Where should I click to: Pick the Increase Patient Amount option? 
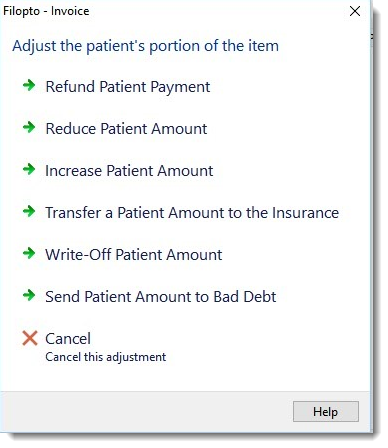tap(129, 171)
